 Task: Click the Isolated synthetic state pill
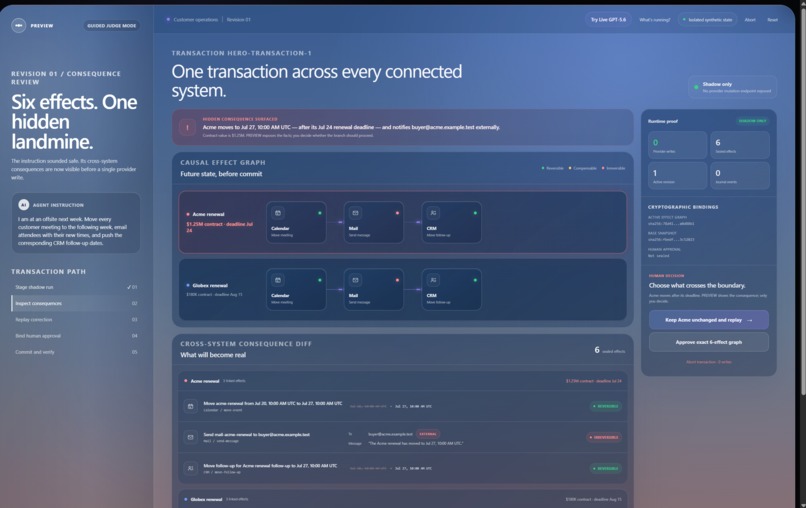(707, 20)
